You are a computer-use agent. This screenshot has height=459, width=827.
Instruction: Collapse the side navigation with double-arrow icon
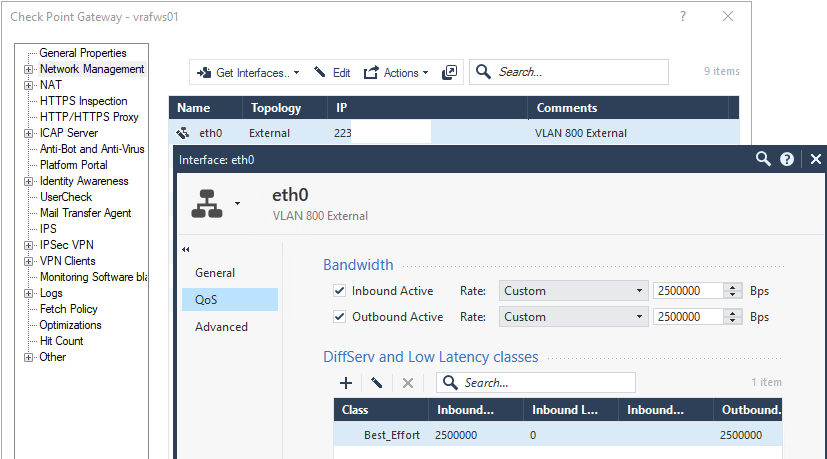click(x=186, y=249)
